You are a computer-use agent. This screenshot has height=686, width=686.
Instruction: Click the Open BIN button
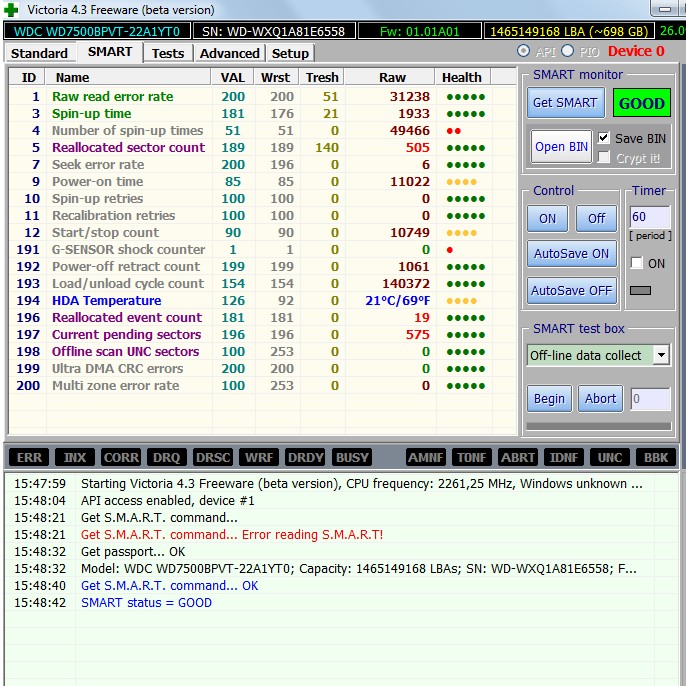[561, 147]
